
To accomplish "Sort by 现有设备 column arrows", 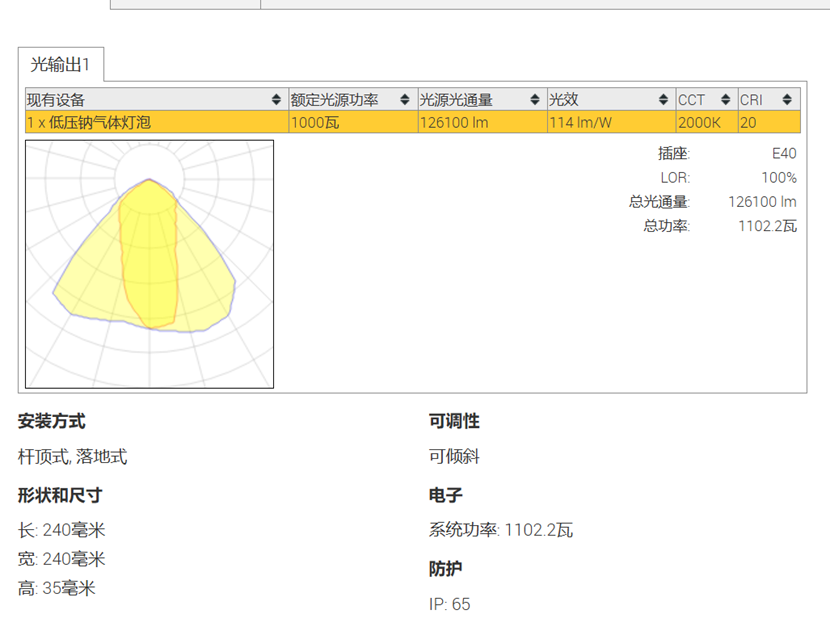I will 276,100.
